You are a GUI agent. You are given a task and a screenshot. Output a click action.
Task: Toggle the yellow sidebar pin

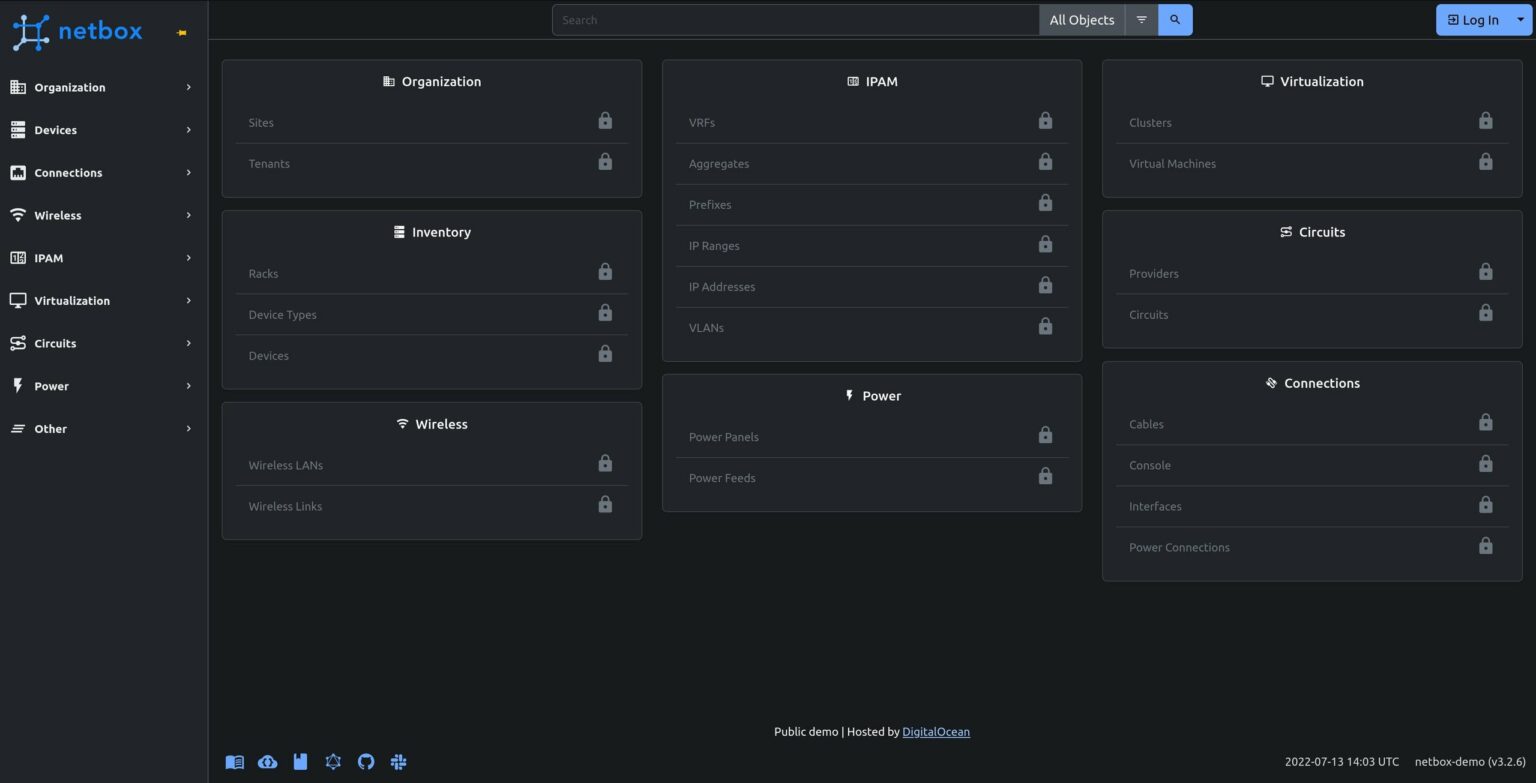click(x=182, y=33)
